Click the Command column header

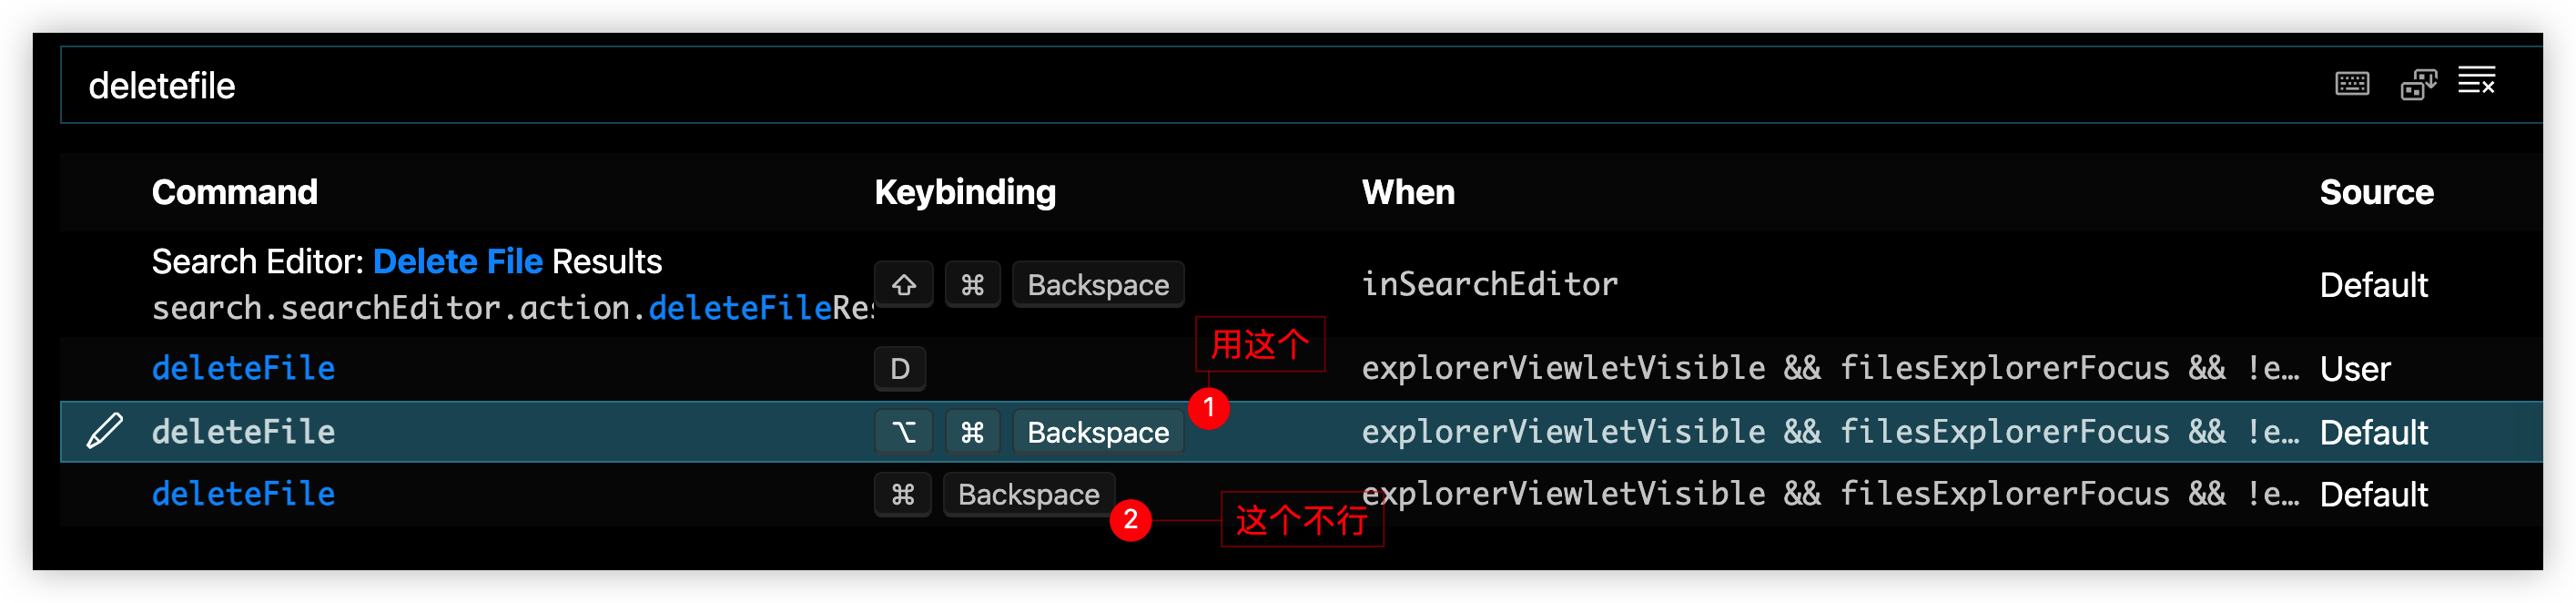(x=234, y=192)
